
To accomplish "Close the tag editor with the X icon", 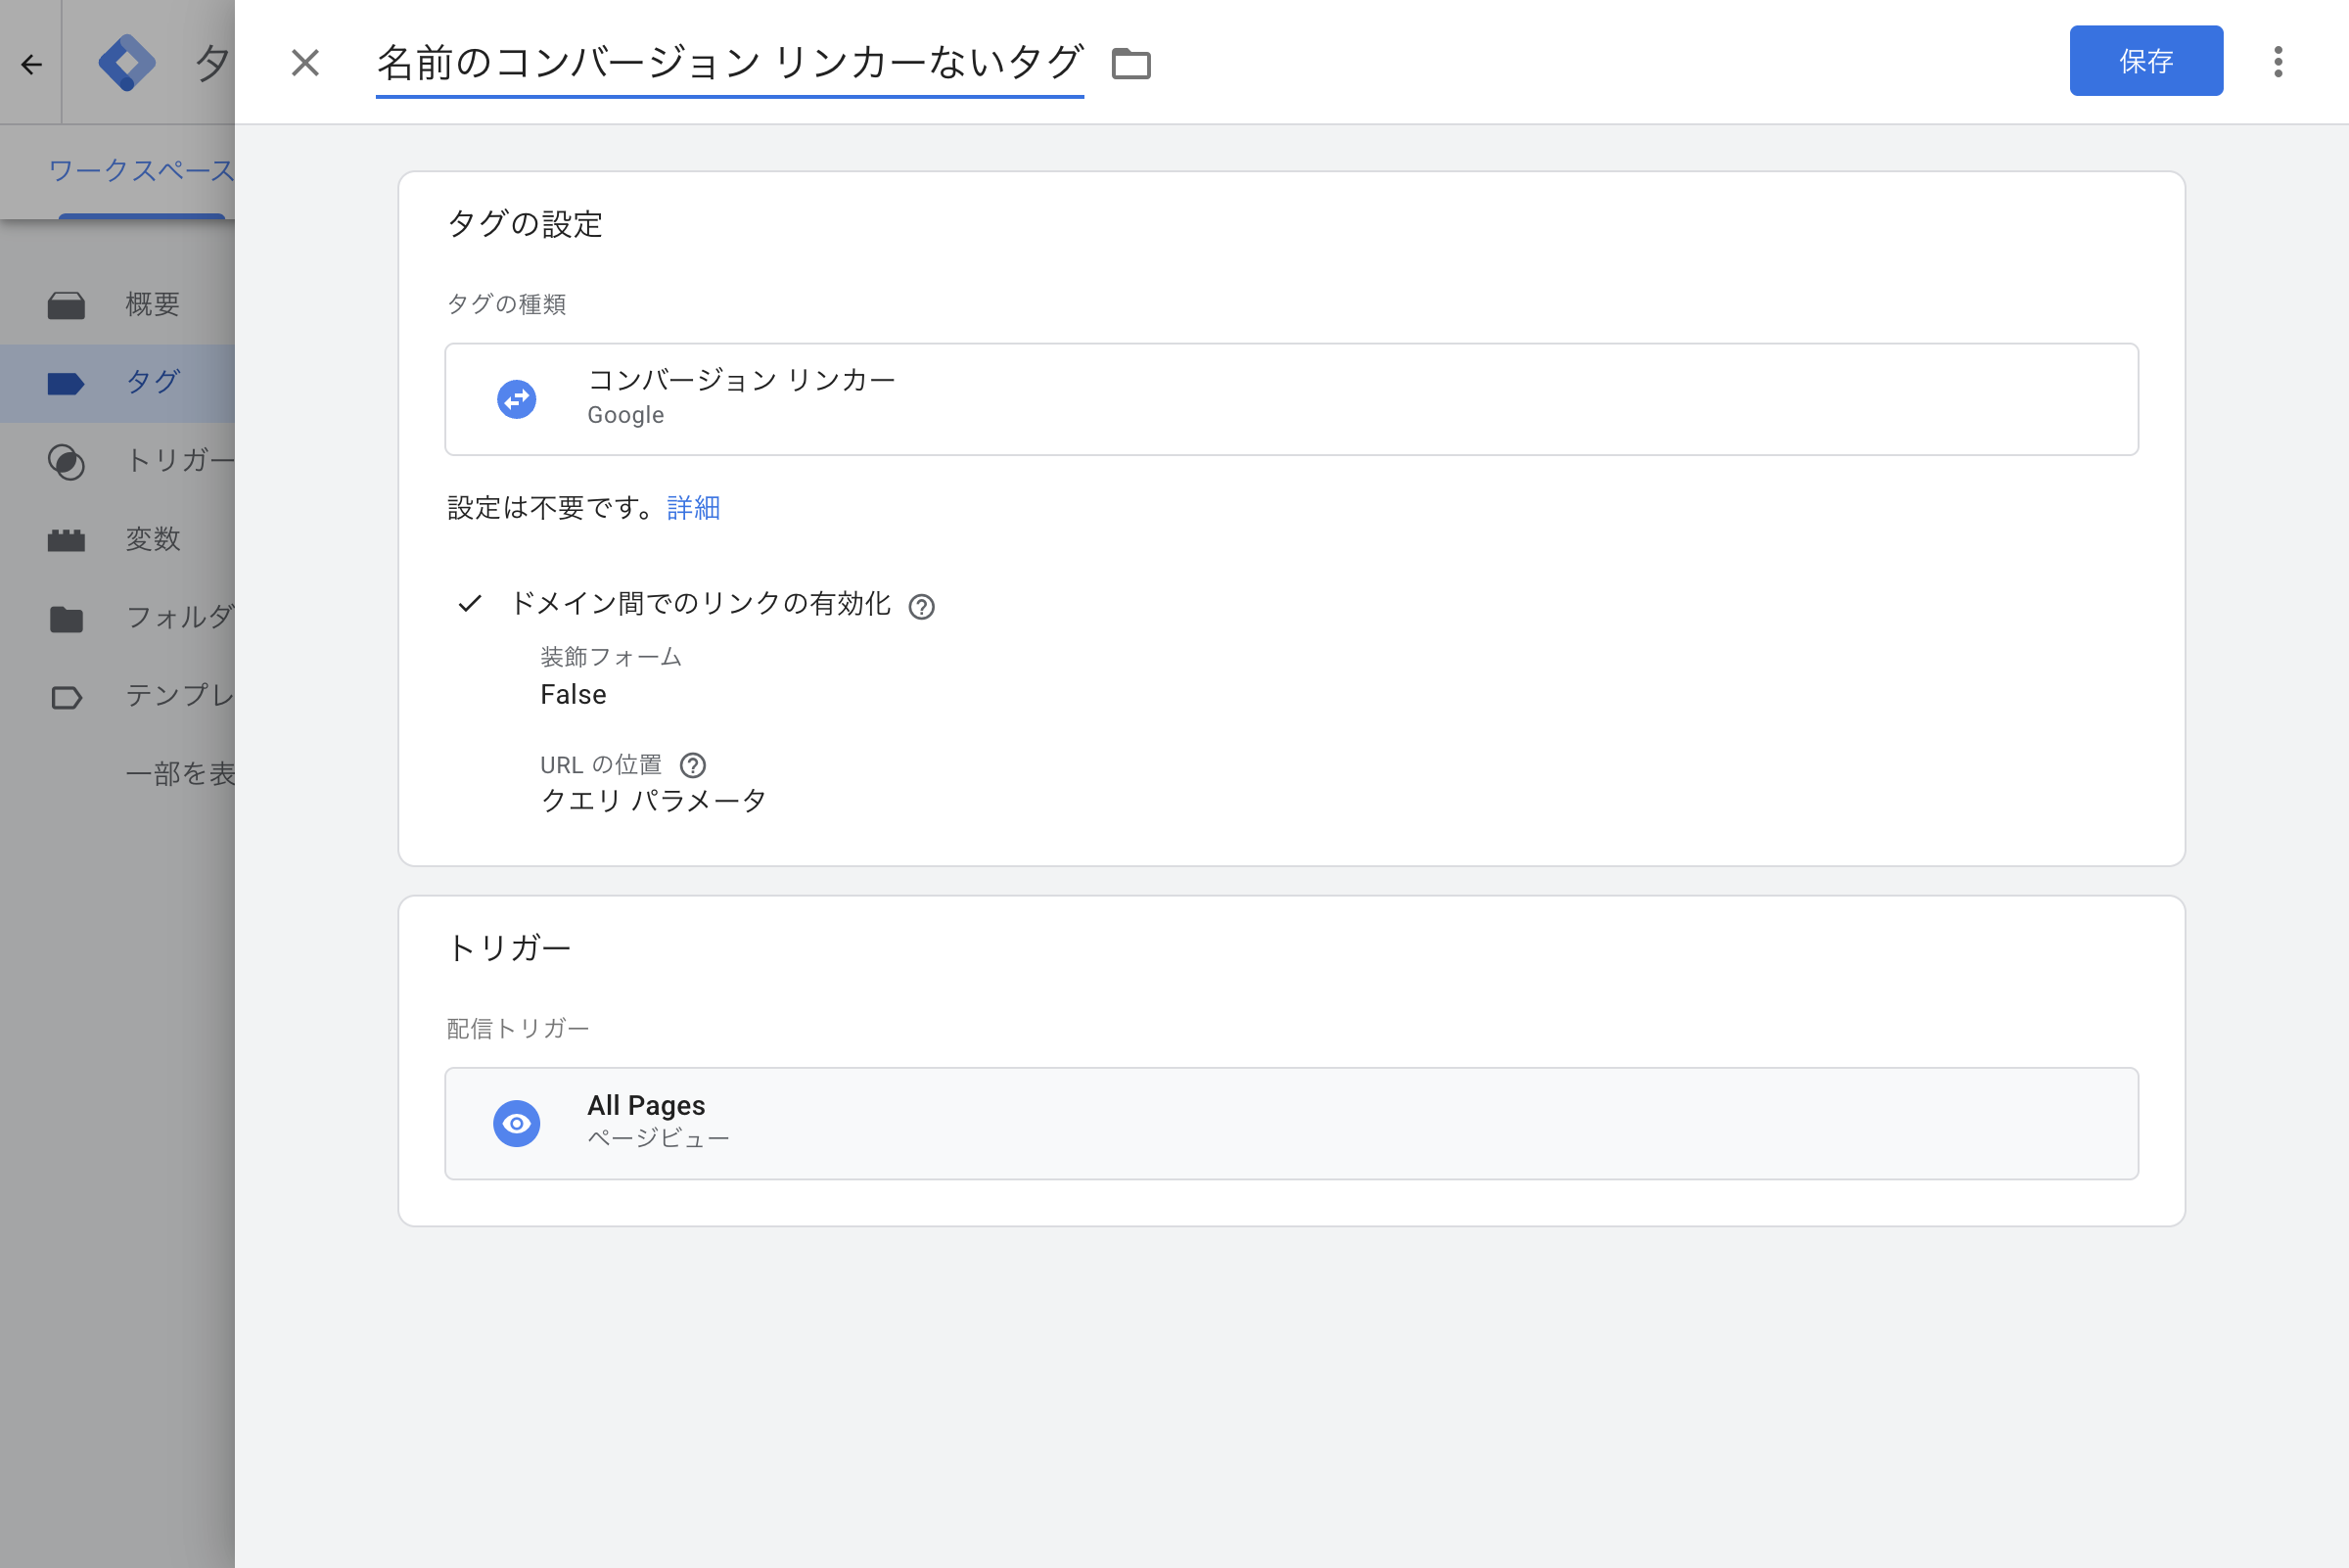I will 305,63.
